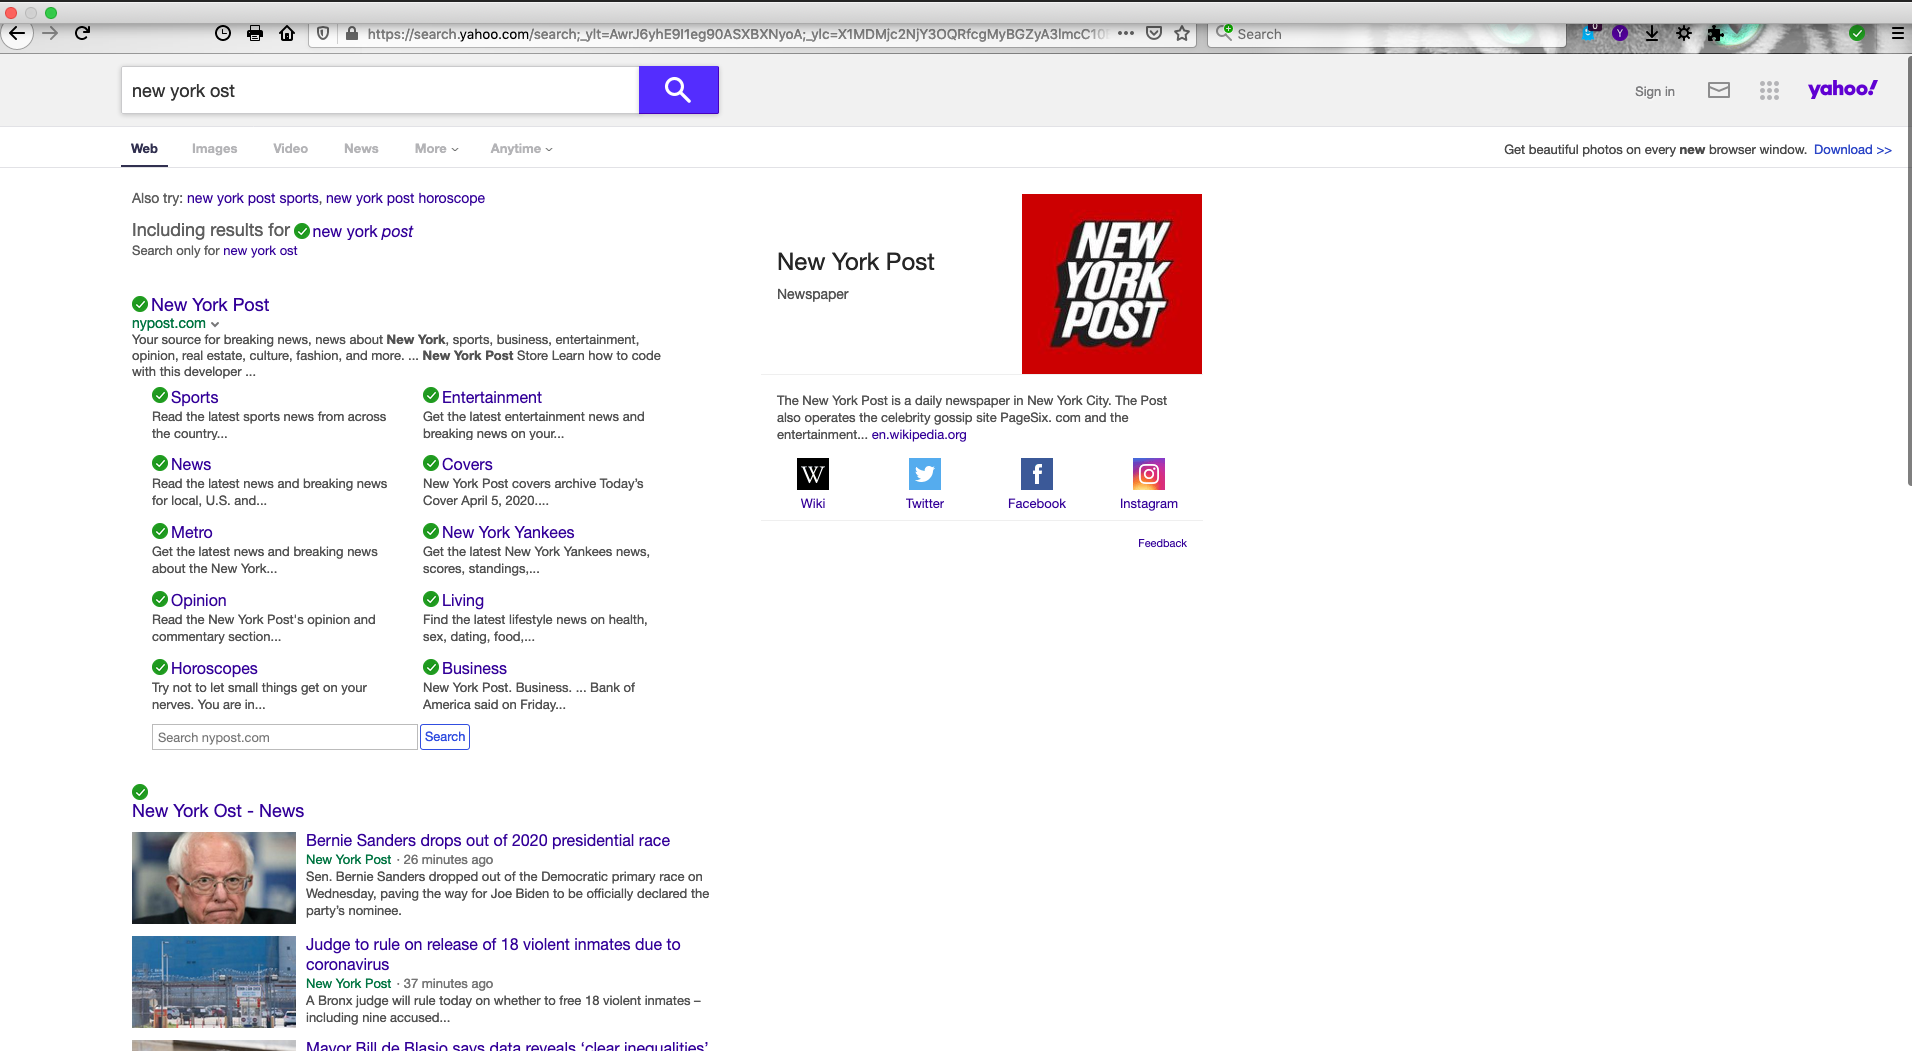The height and width of the screenshot is (1051, 1912).
Task: Click the print icon in the toolbar
Action: point(255,33)
